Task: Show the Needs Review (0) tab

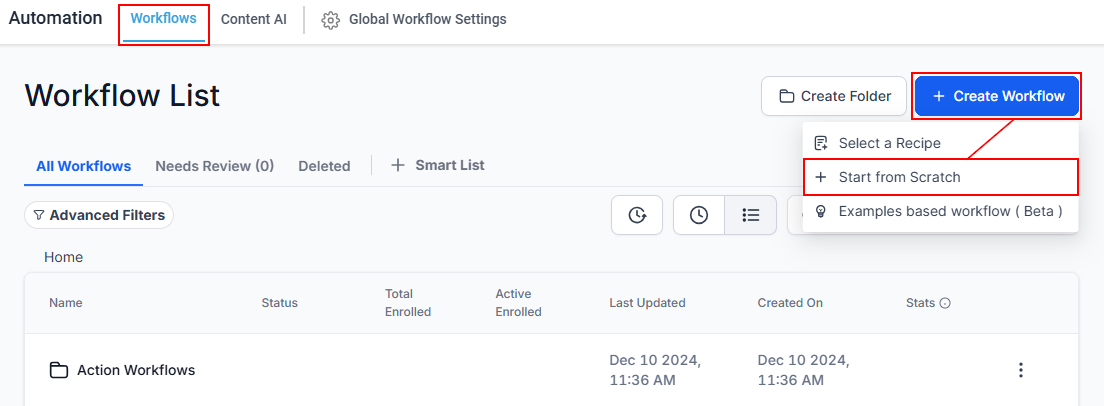Action: click(214, 166)
